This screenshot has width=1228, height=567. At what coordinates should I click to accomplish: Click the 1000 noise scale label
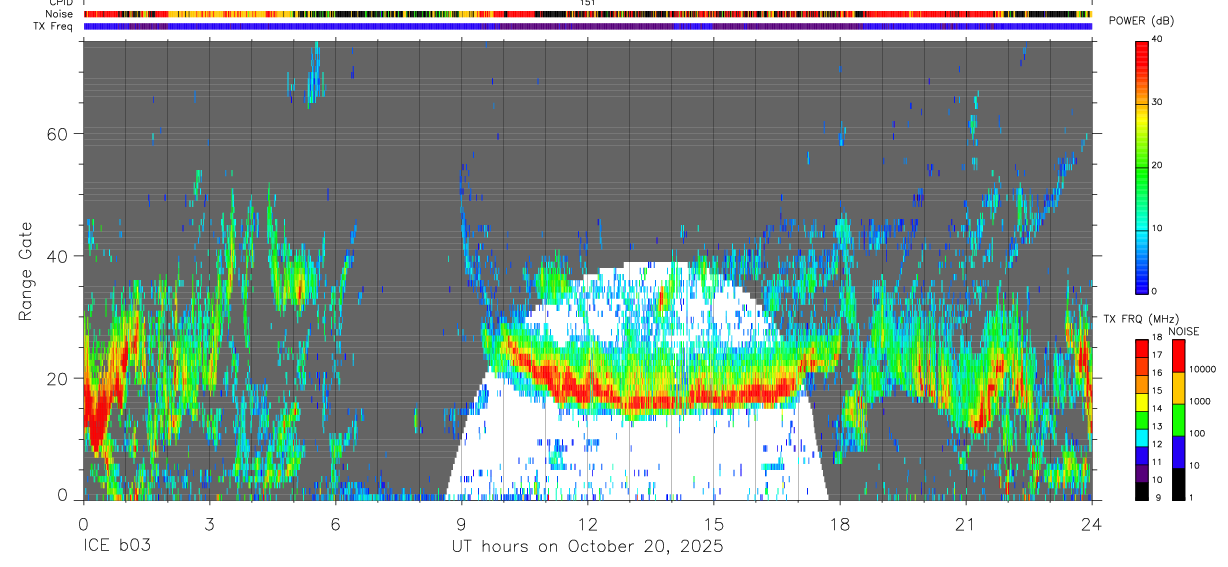pos(1199,401)
